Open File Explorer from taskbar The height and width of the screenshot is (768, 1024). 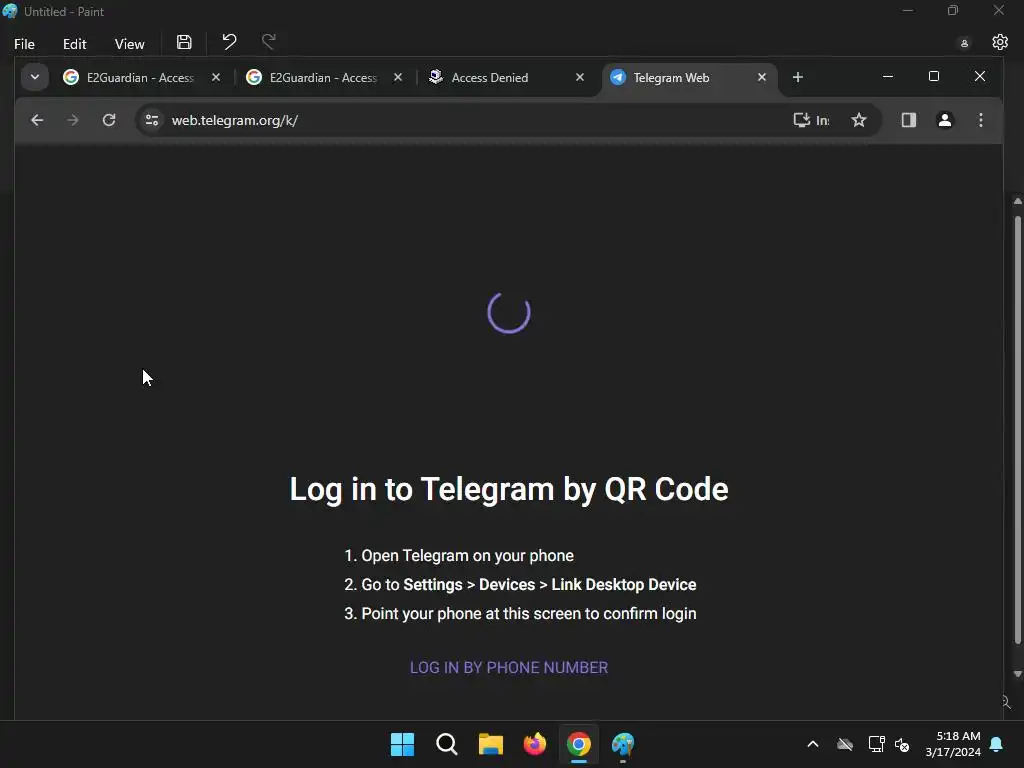tap(490, 744)
